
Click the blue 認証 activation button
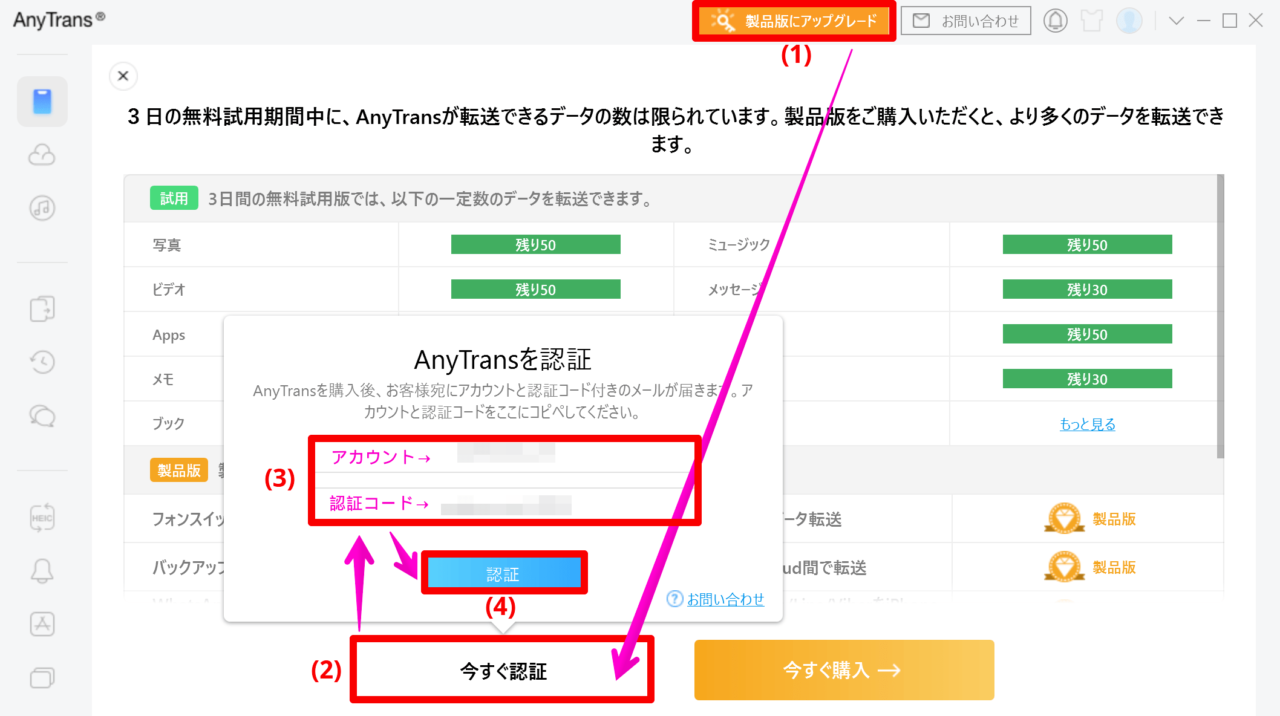(x=504, y=572)
